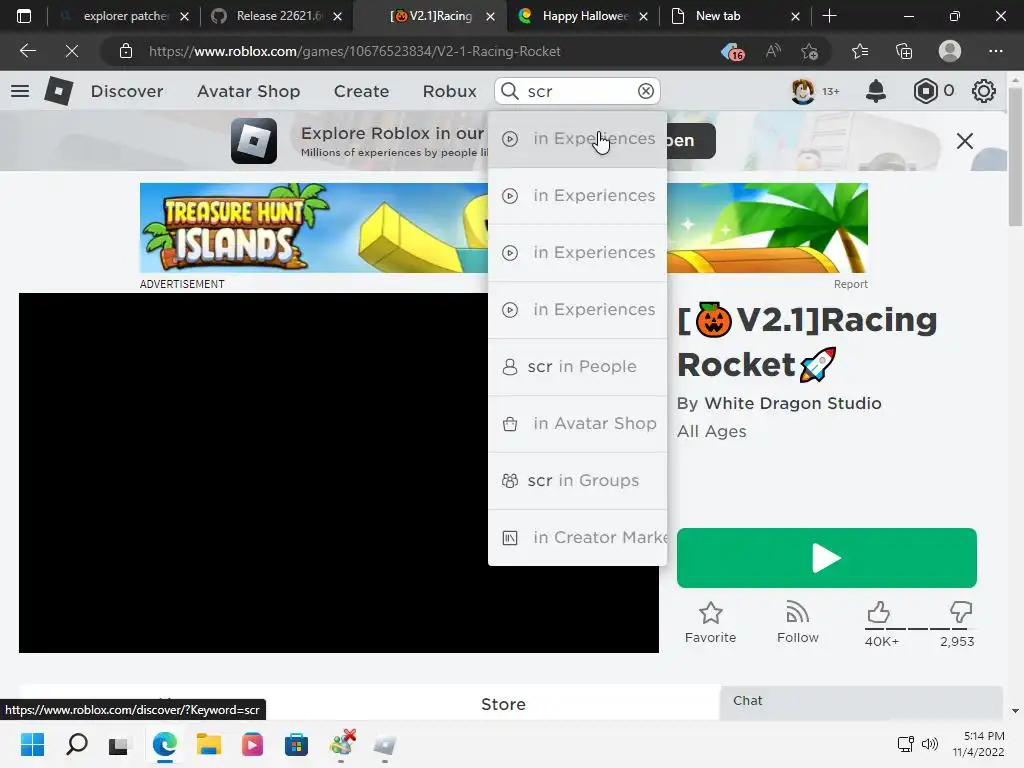Search in Avatar Shop suggestion
1024x768 pixels.
(577, 423)
